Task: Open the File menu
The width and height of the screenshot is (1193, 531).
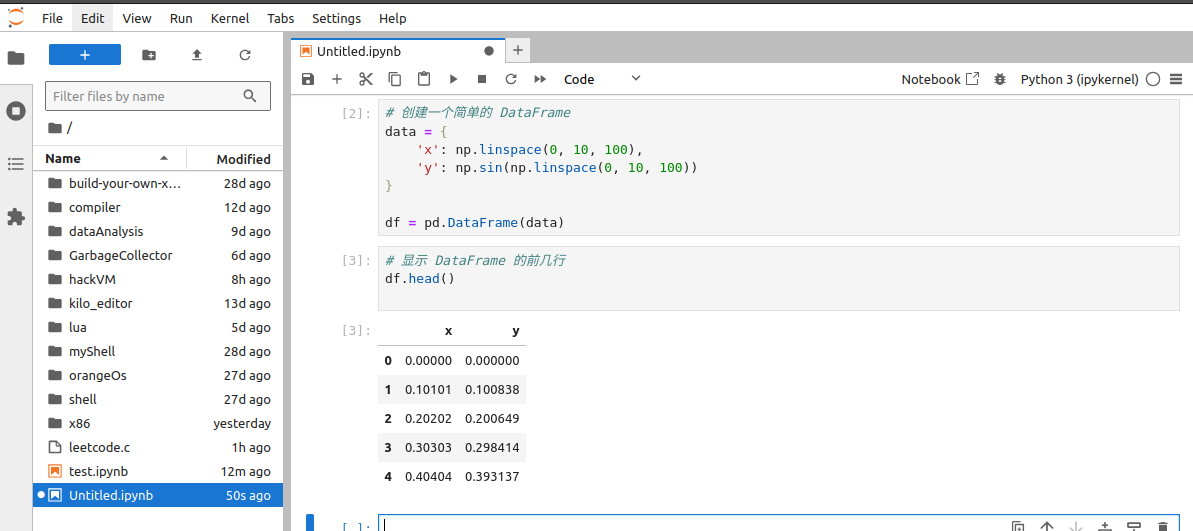Action: point(52,18)
